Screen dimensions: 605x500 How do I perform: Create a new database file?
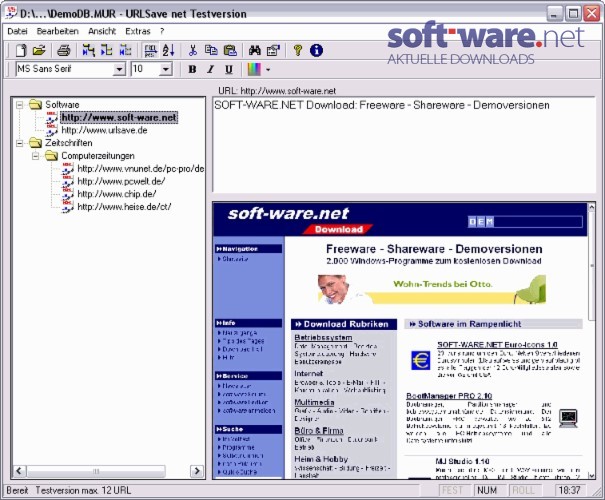[x=21, y=50]
